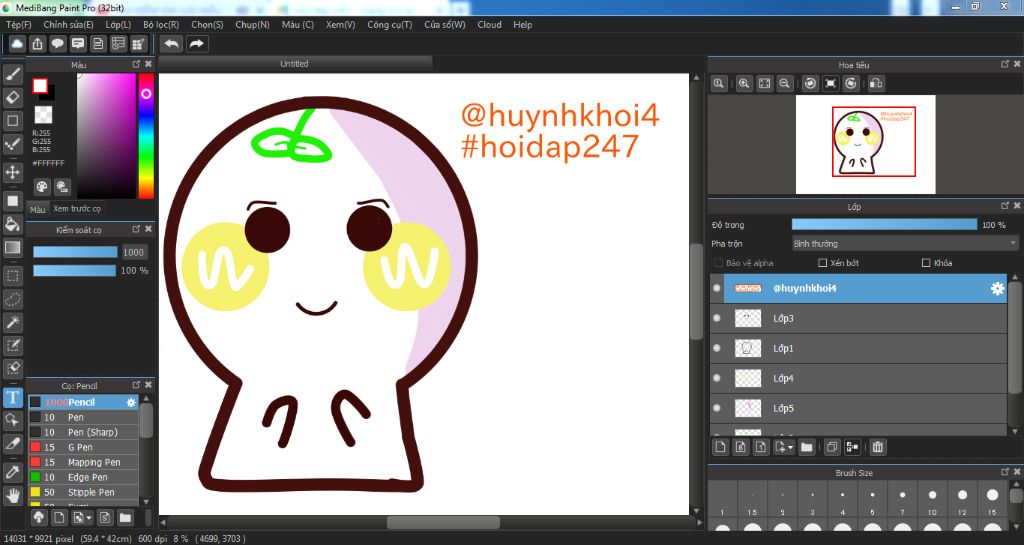
Task: Select the Eyedropper tool
Action: pos(12,473)
